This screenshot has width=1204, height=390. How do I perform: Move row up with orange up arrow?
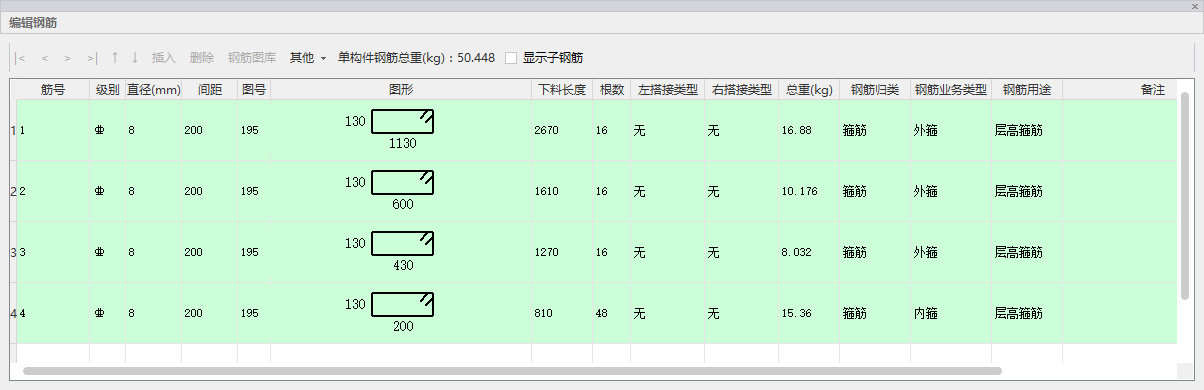115,58
